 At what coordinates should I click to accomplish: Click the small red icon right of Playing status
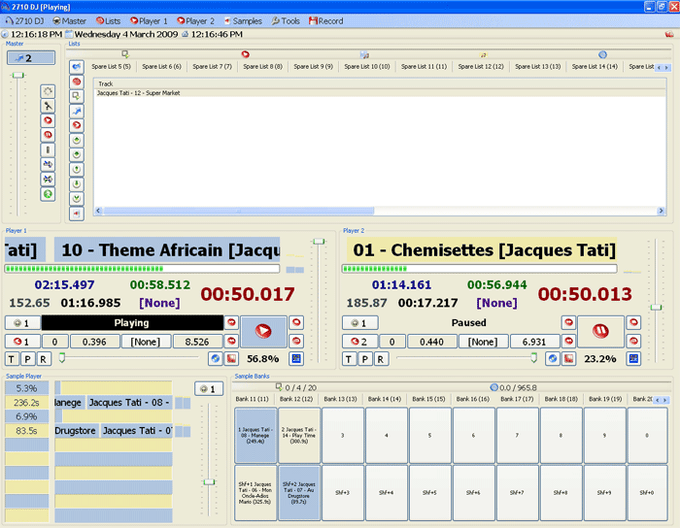point(232,323)
